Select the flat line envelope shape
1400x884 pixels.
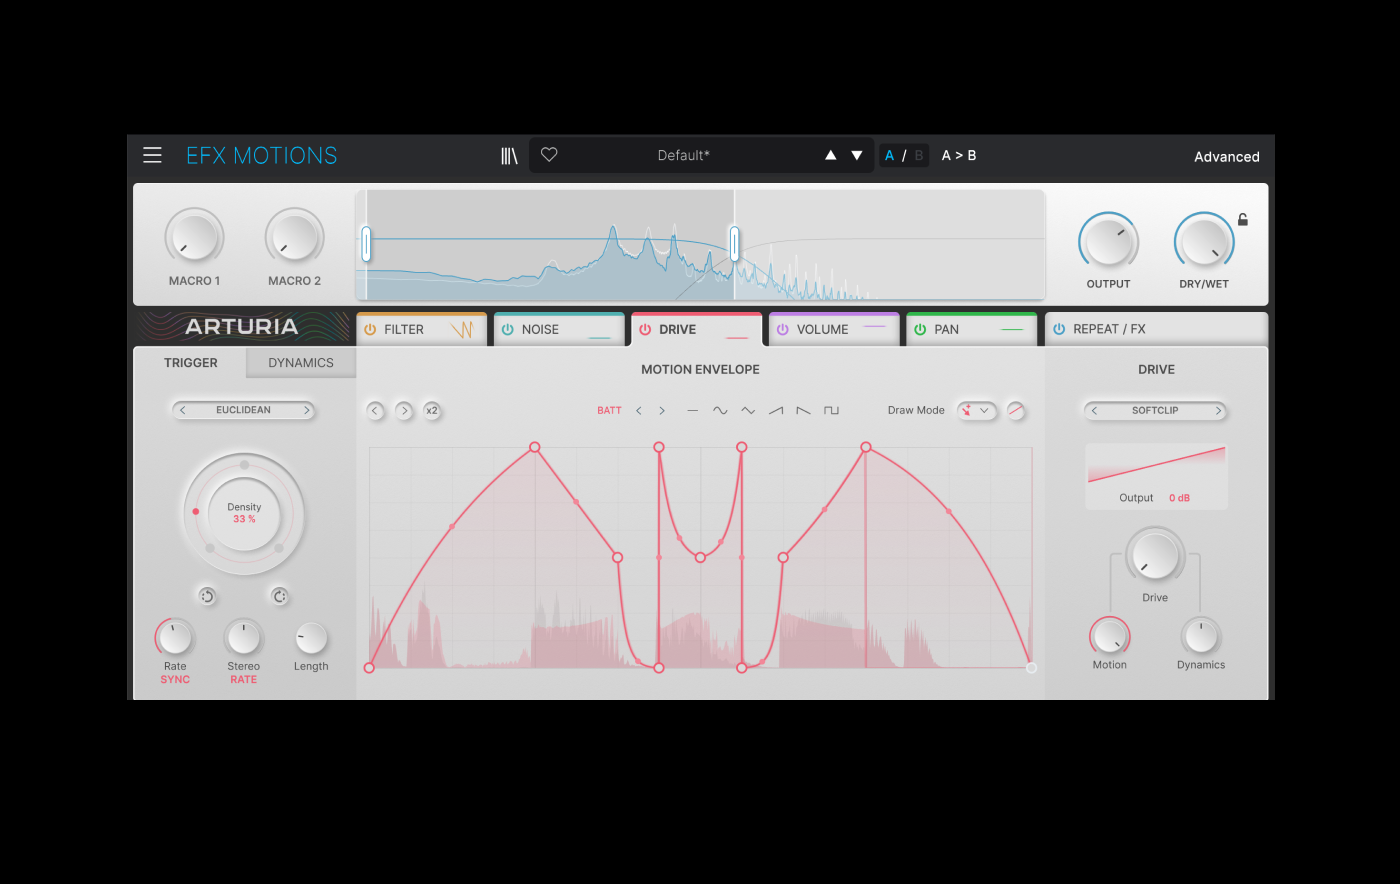point(692,410)
